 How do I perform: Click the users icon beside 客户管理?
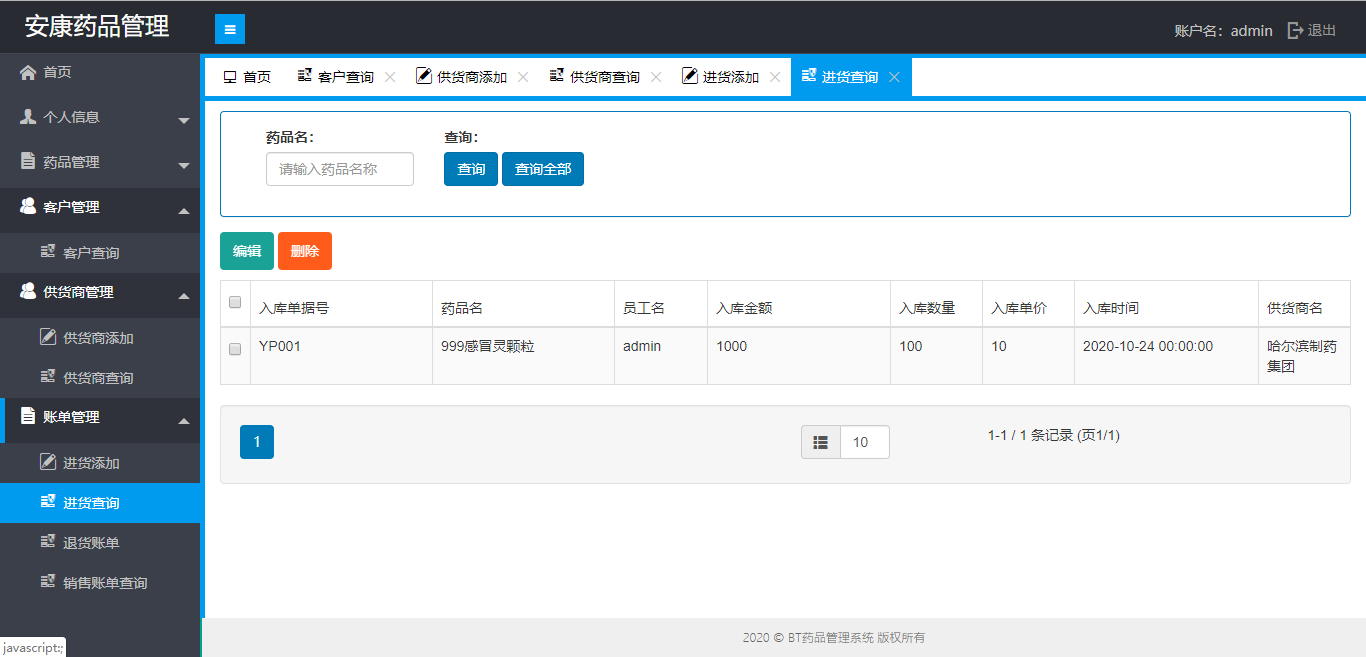(x=28, y=206)
